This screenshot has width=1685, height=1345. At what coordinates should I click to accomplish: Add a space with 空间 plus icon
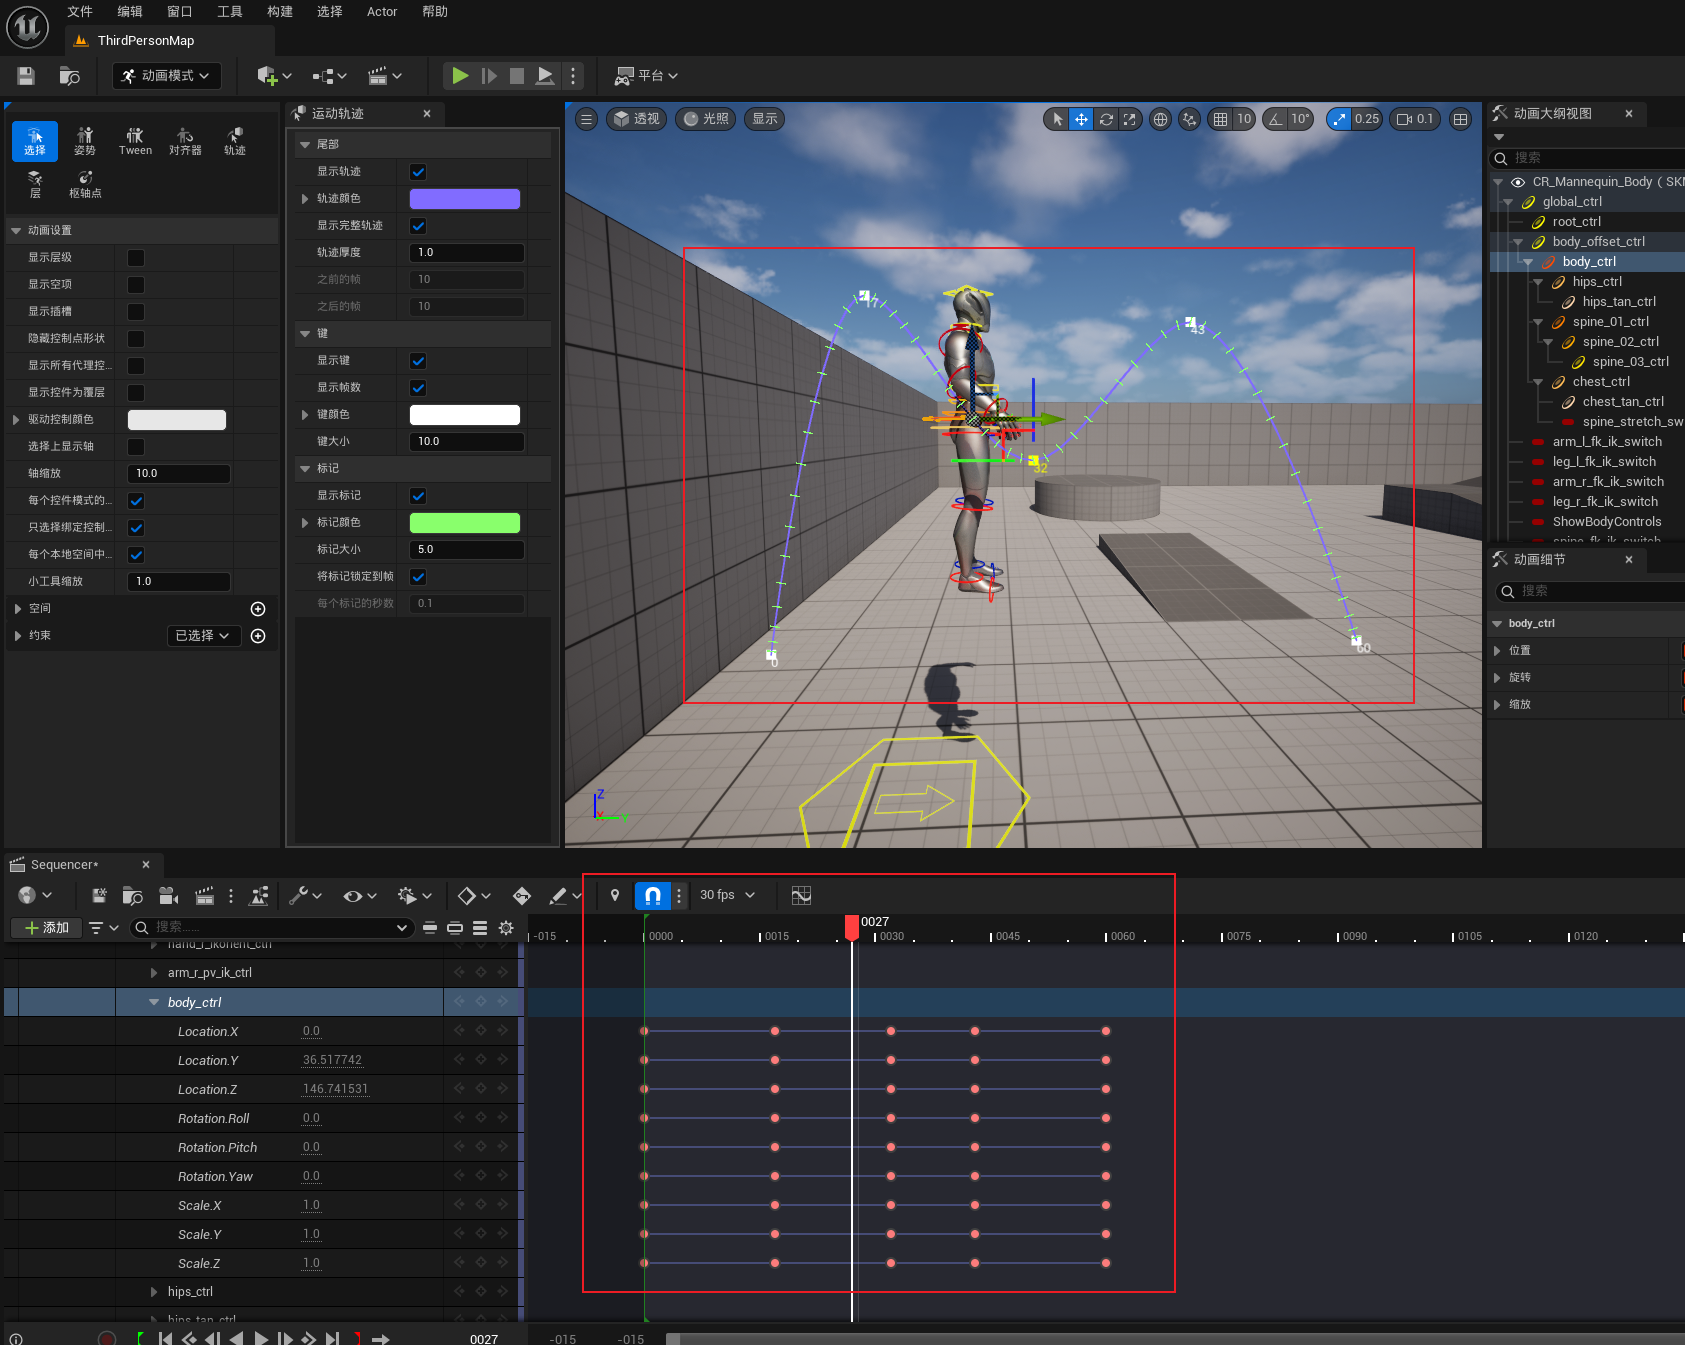click(258, 609)
